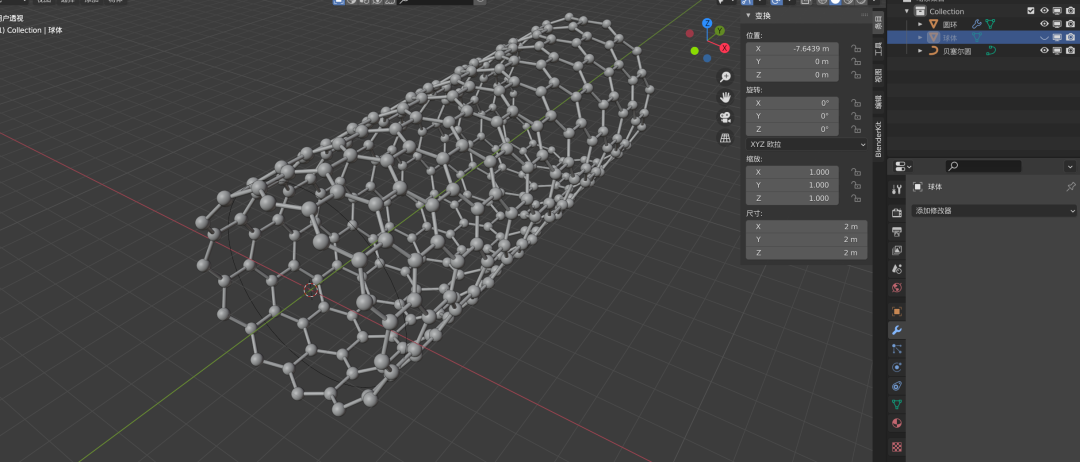Click the viewport zoom magnifier gizmo
1080x462 pixels.
click(725, 76)
